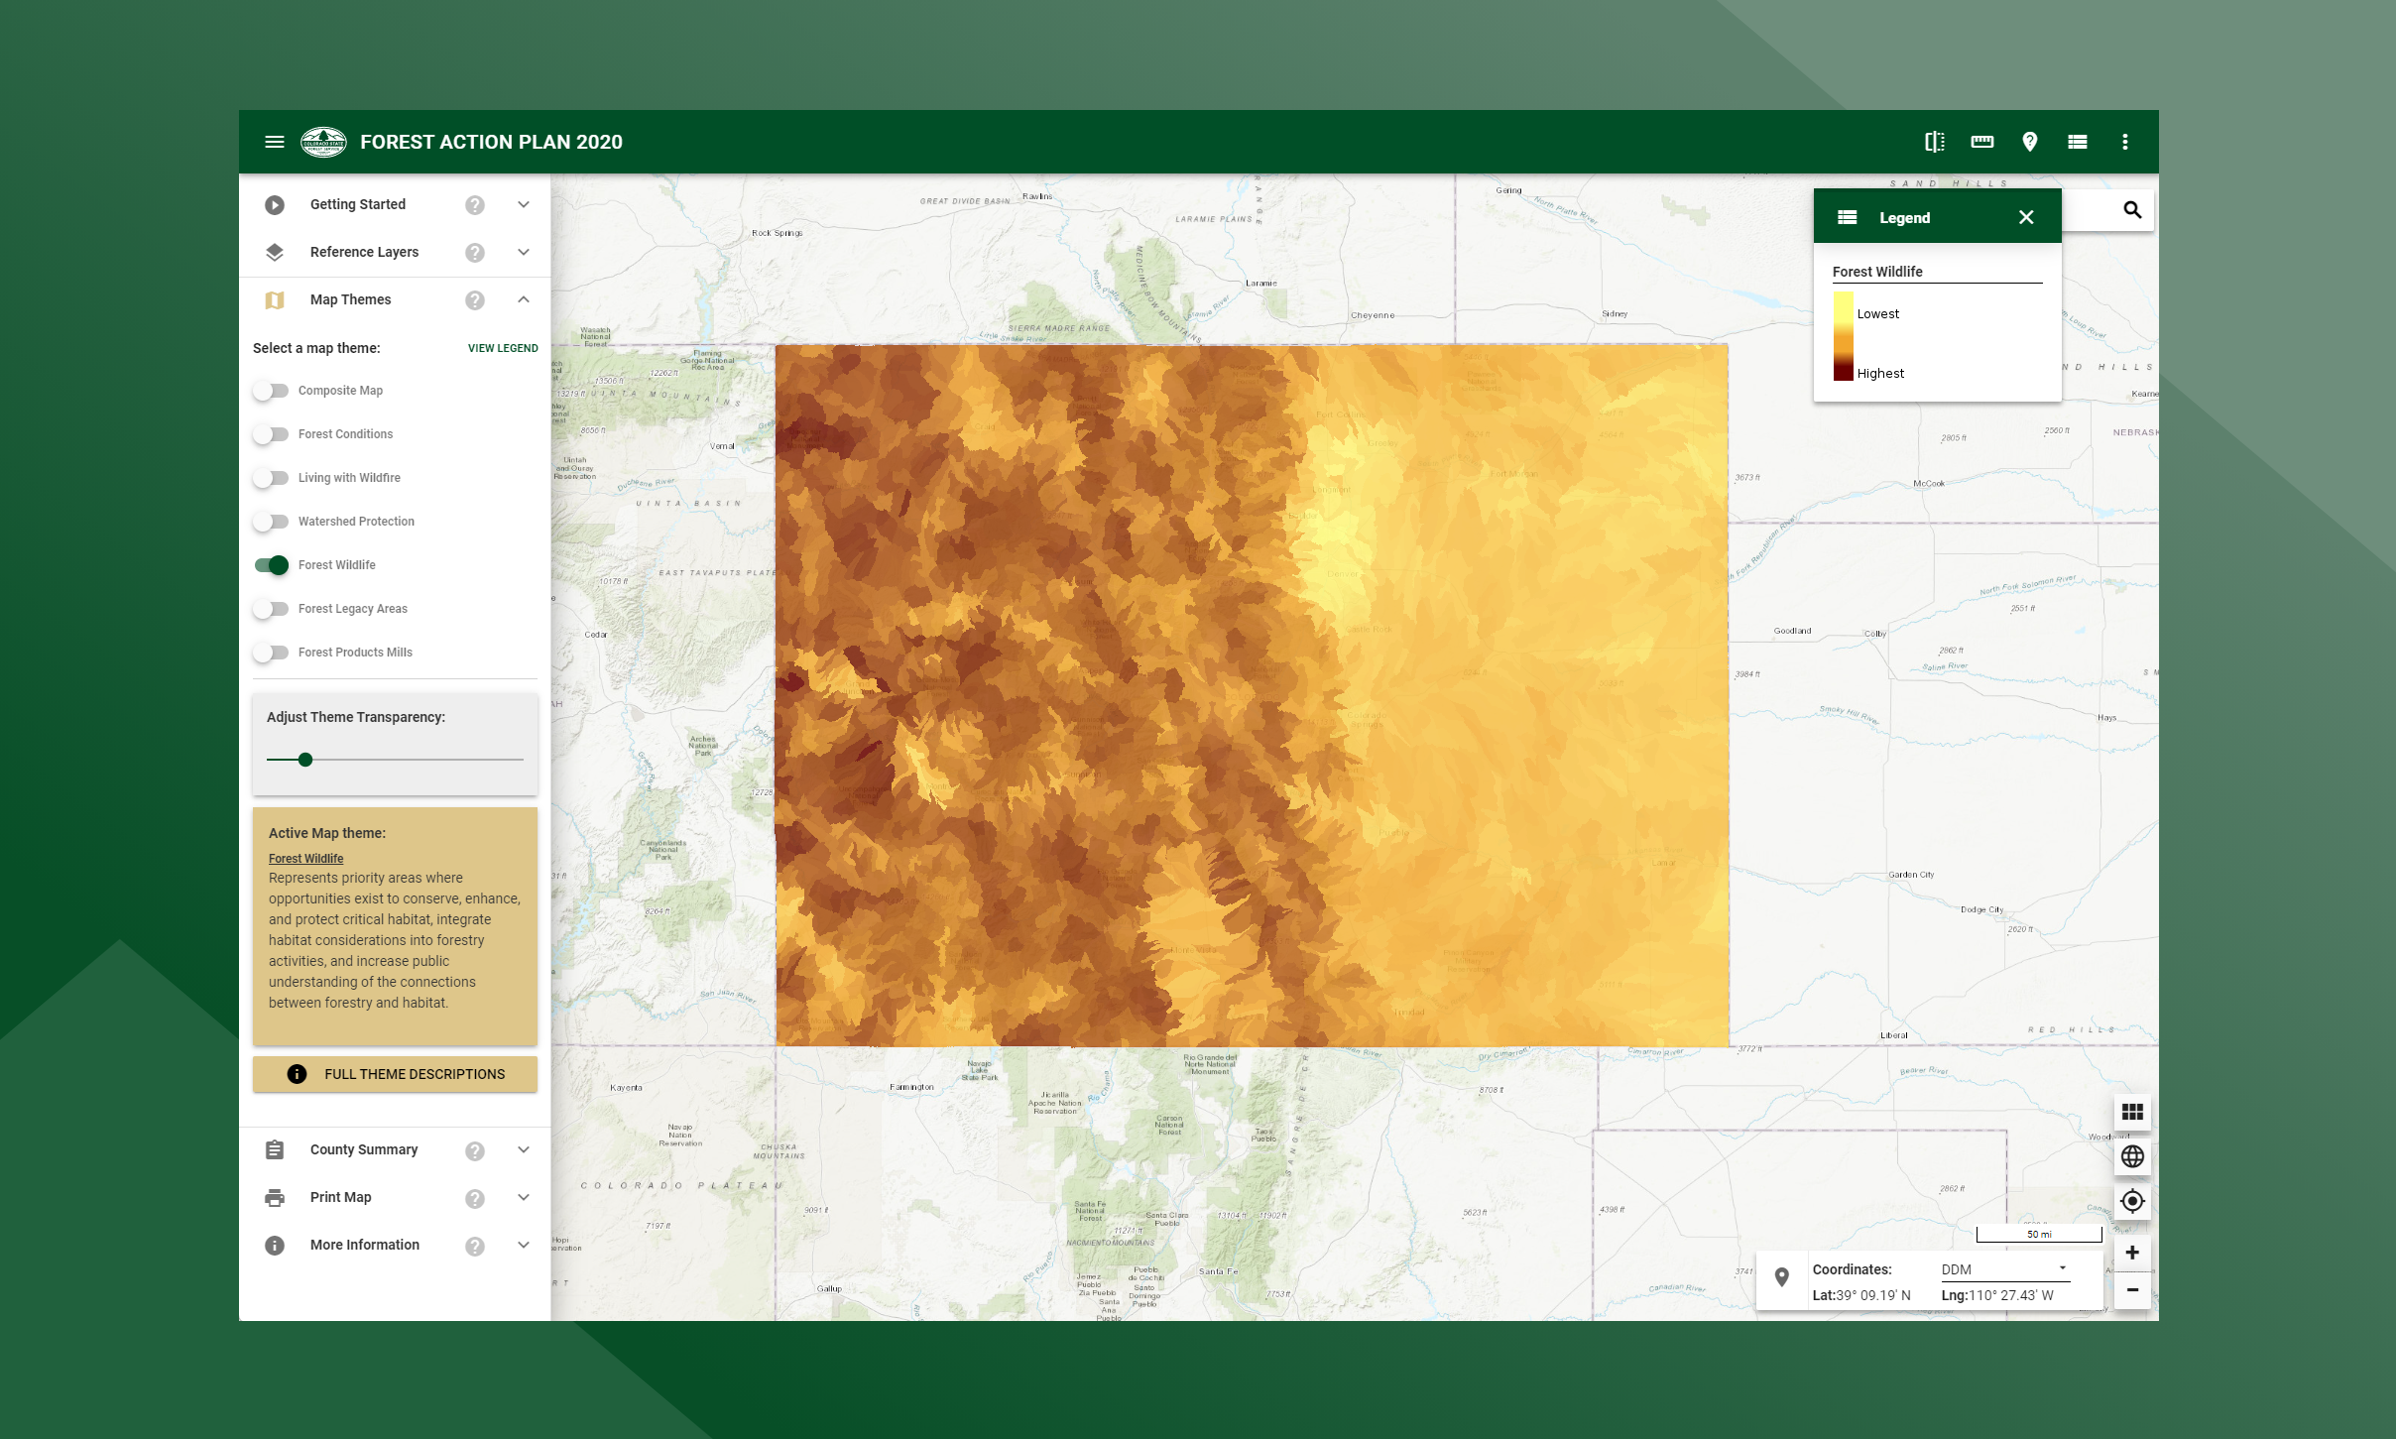Open the DDM coordinate format dropdown
This screenshot has width=2396, height=1439.
coord(2004,1269)
